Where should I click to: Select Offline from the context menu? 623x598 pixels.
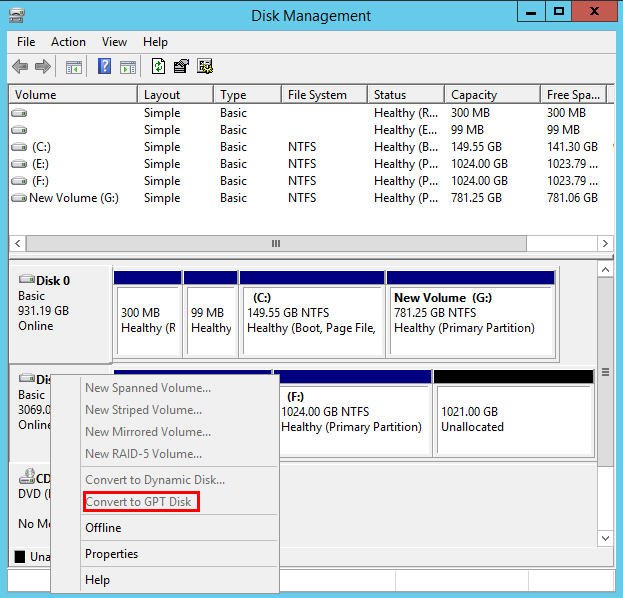coord(103,528)
